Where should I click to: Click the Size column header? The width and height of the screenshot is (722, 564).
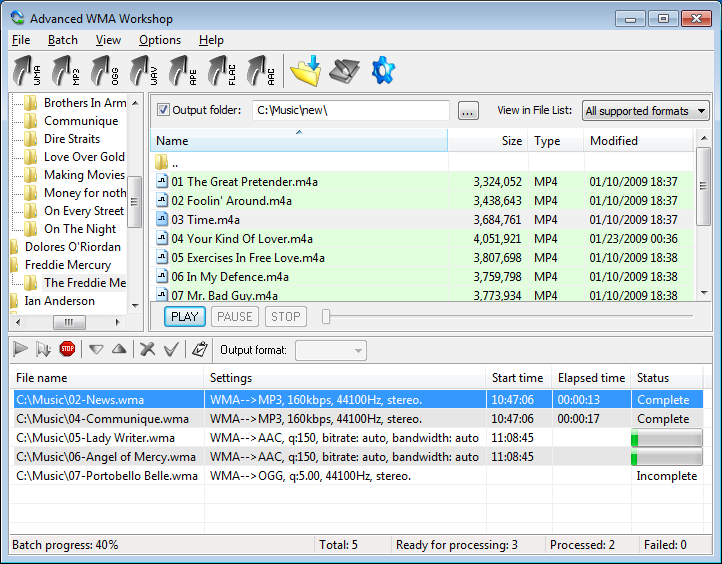[488, 140]
